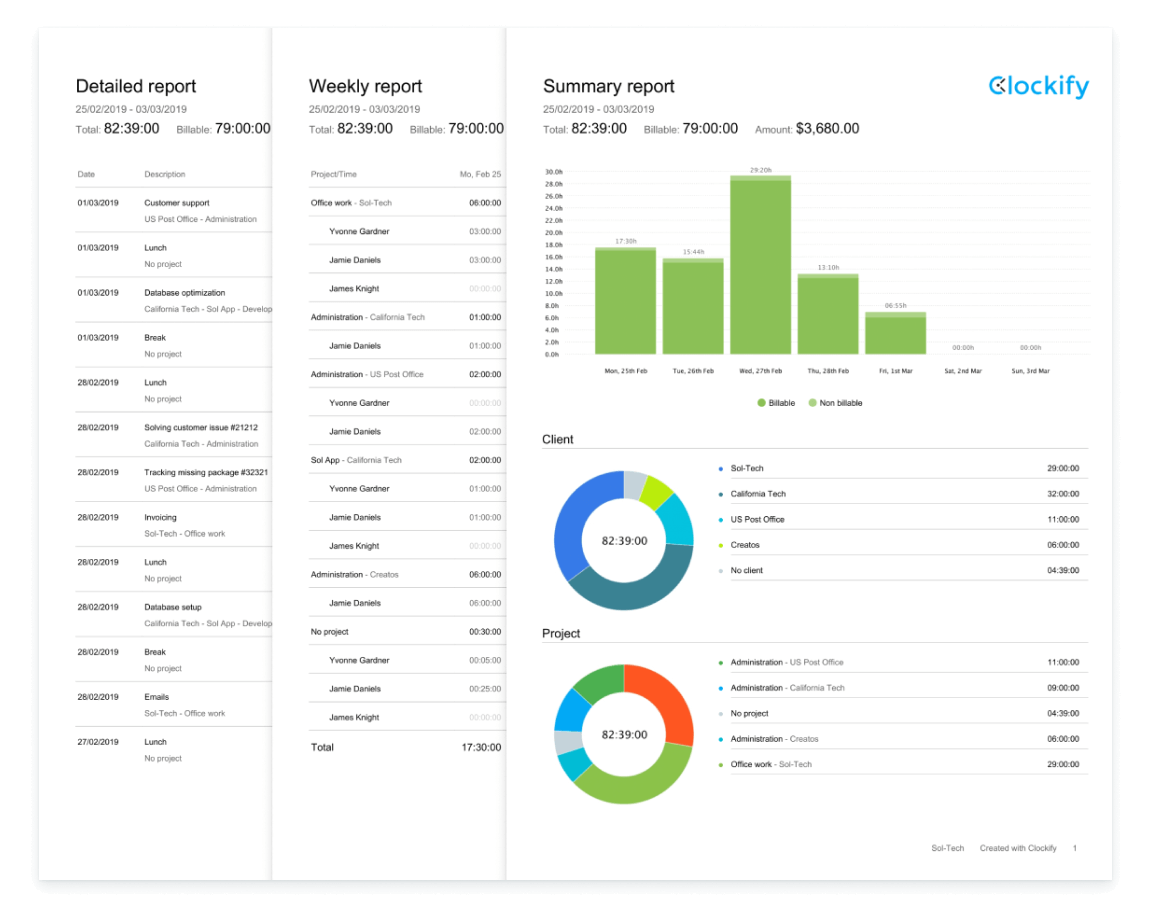Toggle the blue Administration - California Tech dot
This screenshot has height=909, width=1150.
(722, 688)
